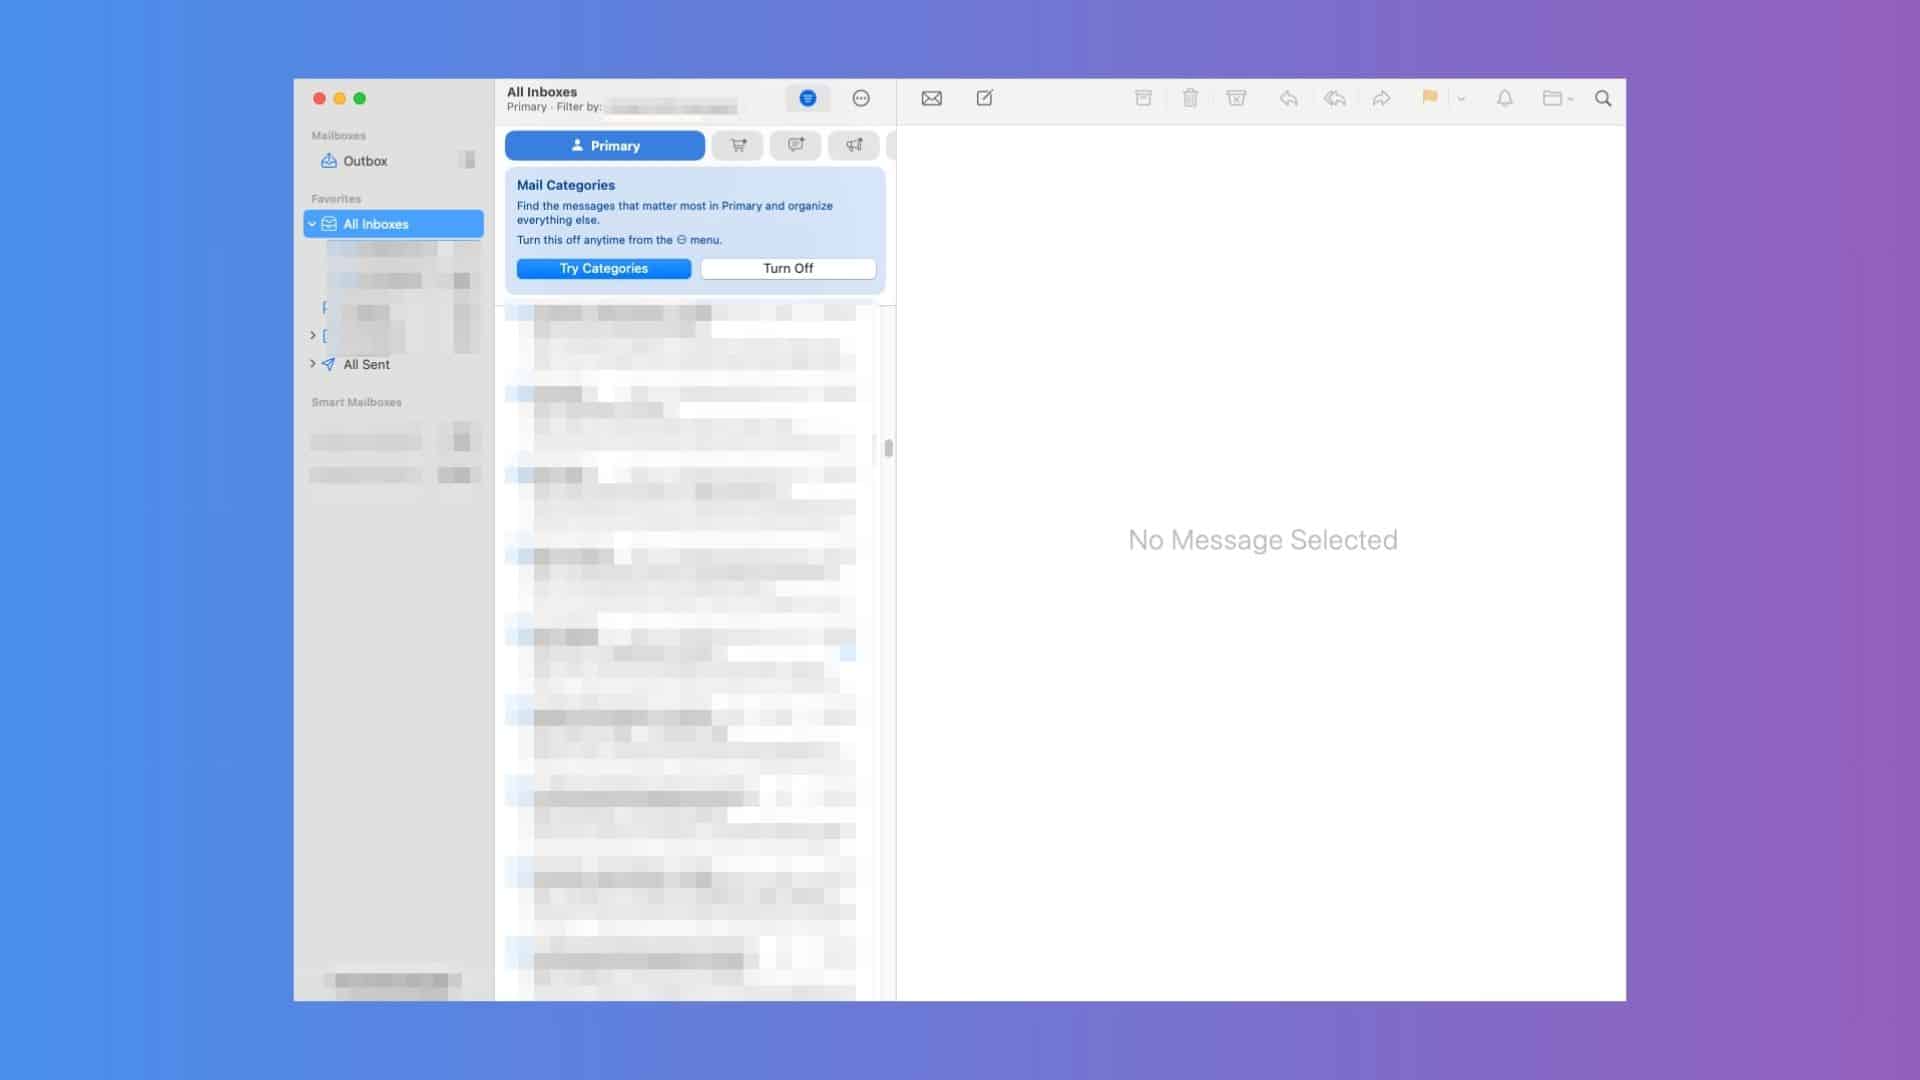Click the Get Mail envelope icon

coord(931,98)
